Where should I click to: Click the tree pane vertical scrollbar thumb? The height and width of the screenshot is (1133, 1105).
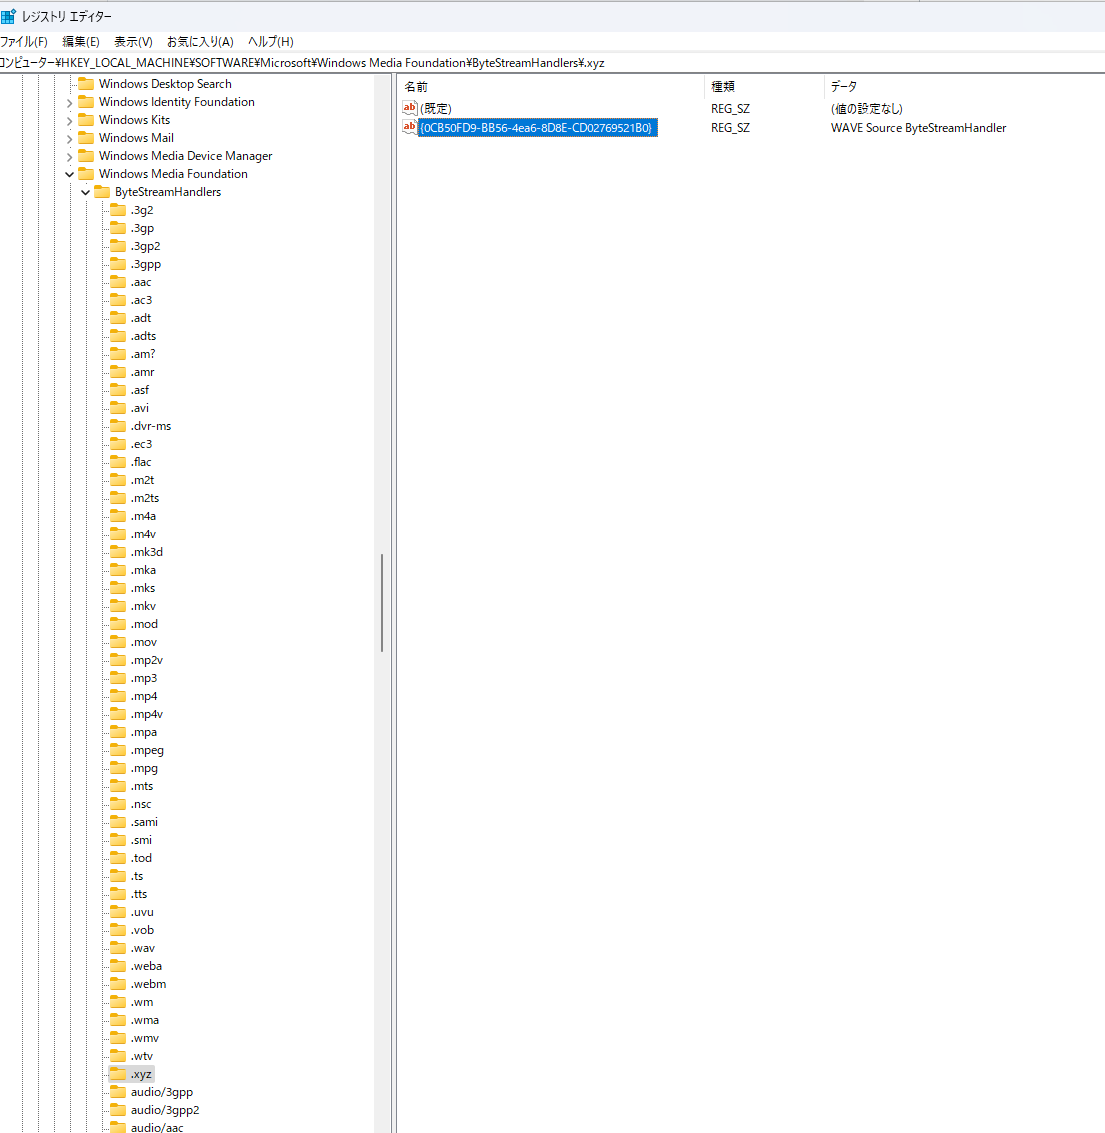tap(382, 603)
